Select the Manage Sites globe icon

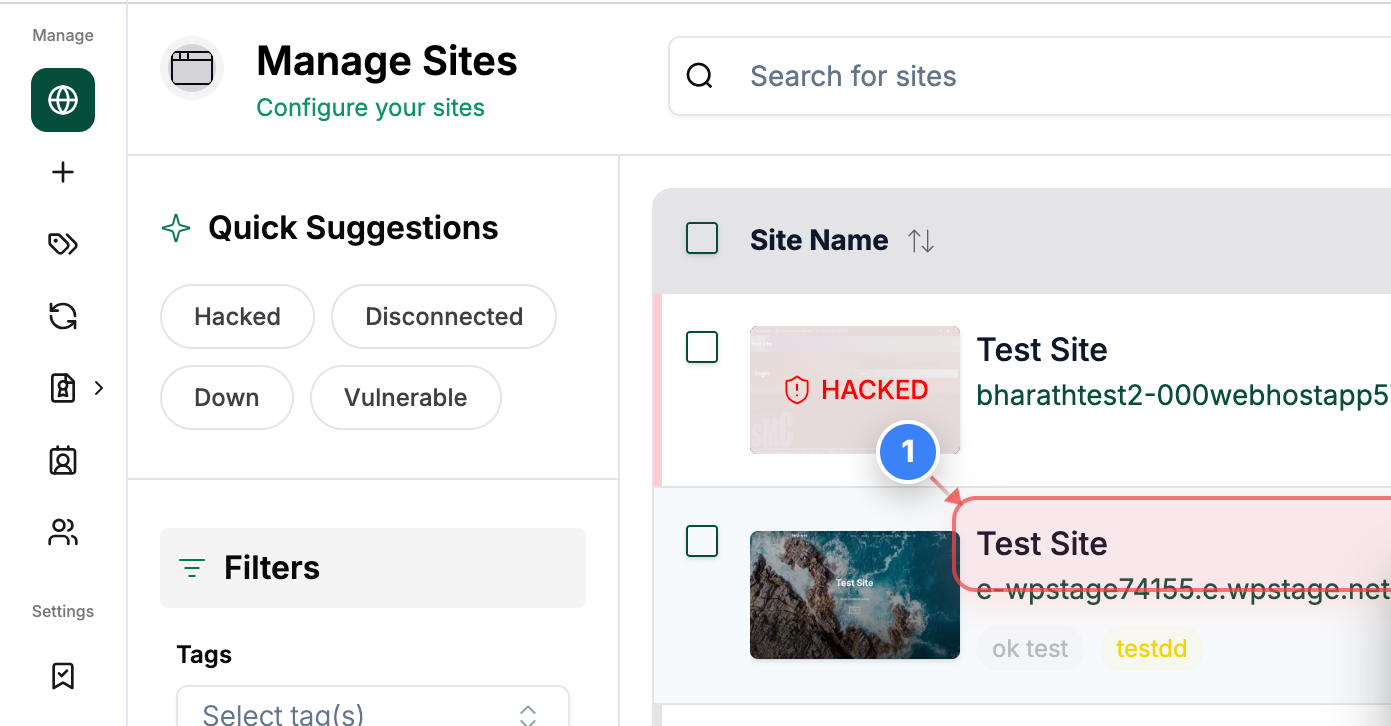click(62, 100)
